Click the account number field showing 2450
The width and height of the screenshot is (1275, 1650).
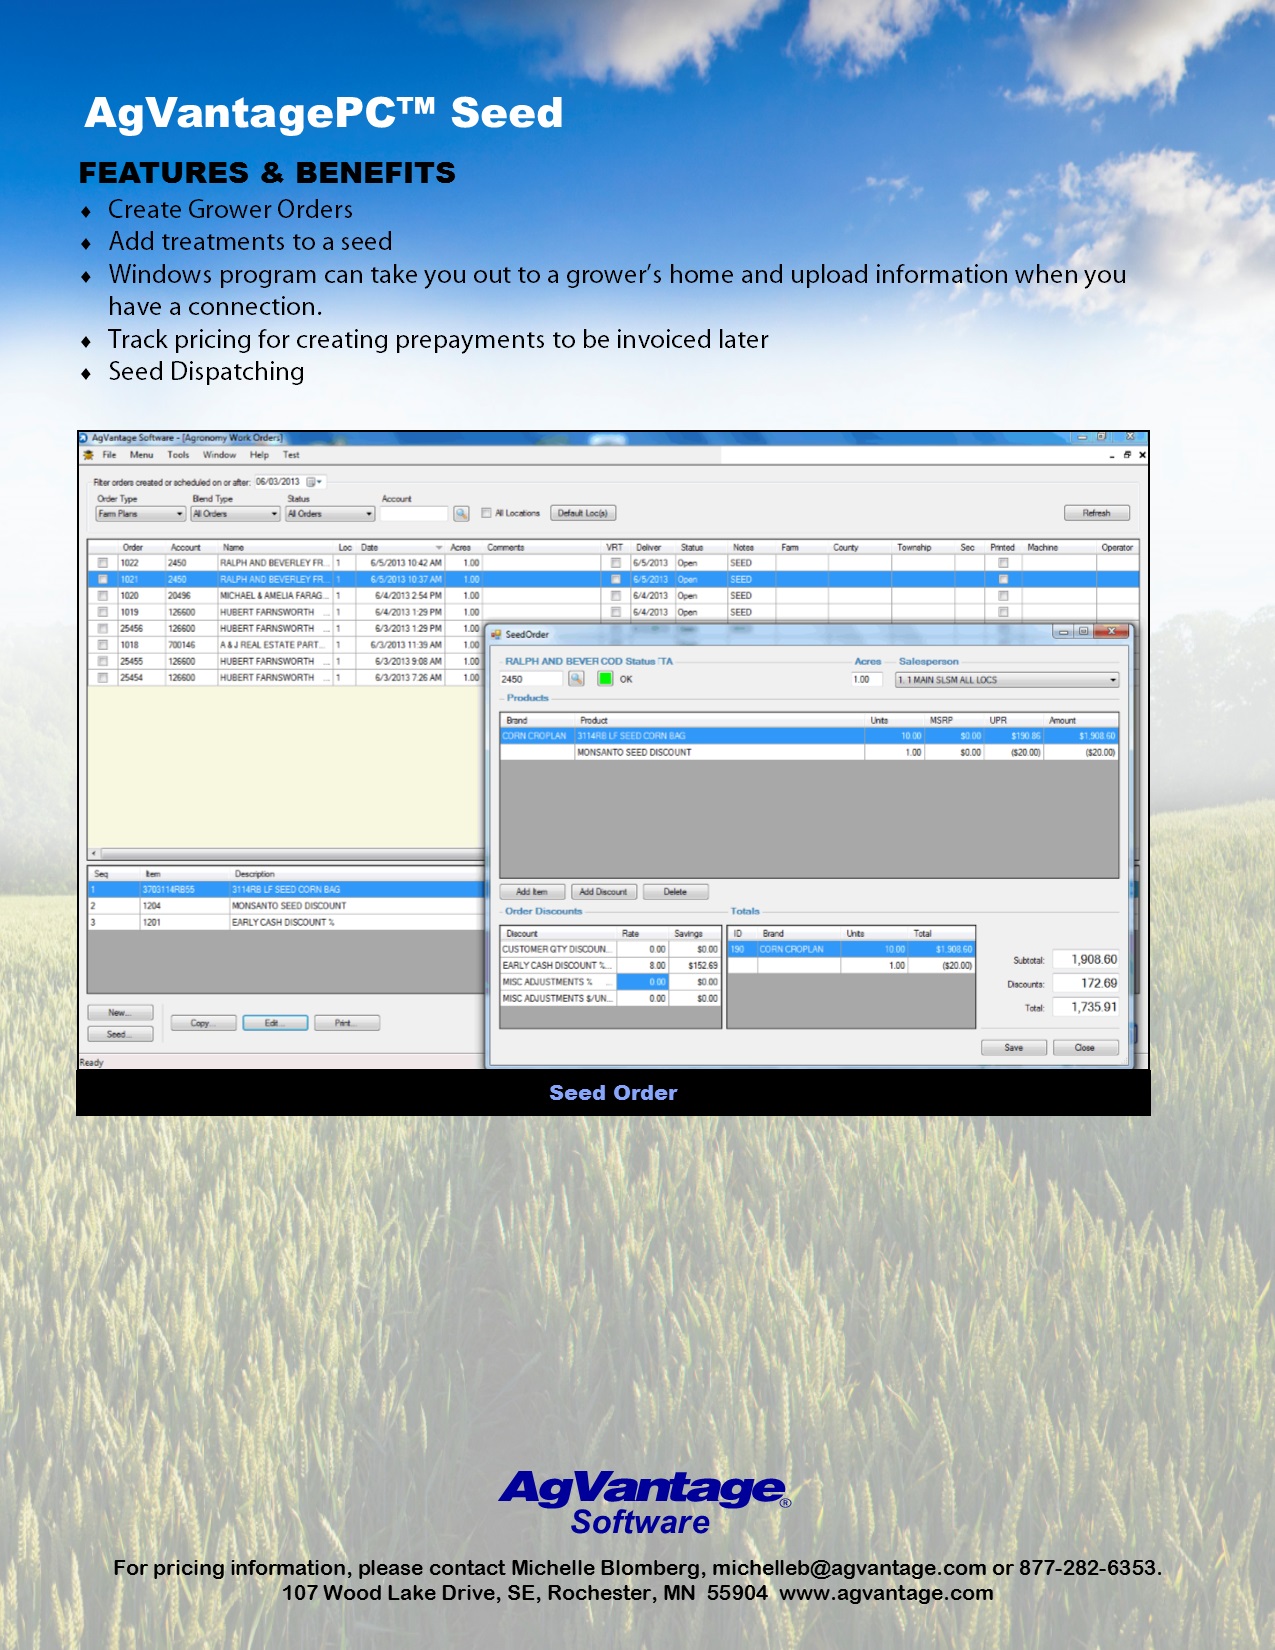pos(531,679)
